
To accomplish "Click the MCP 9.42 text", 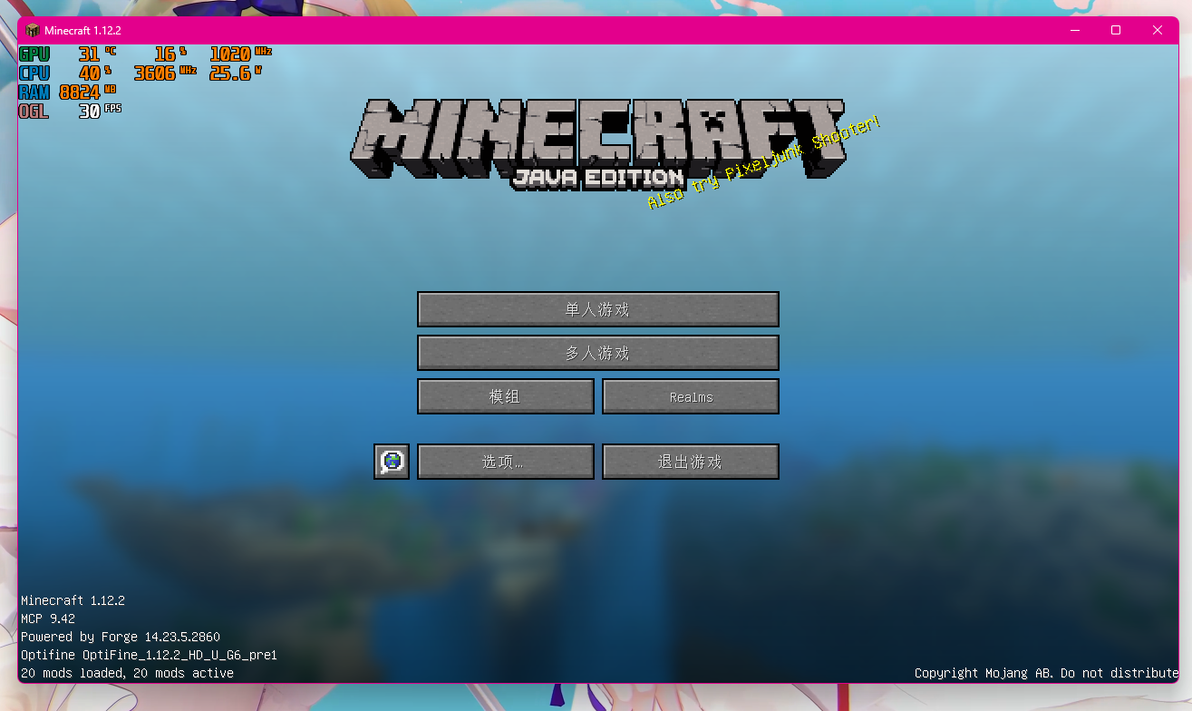I will pos(48,618).
